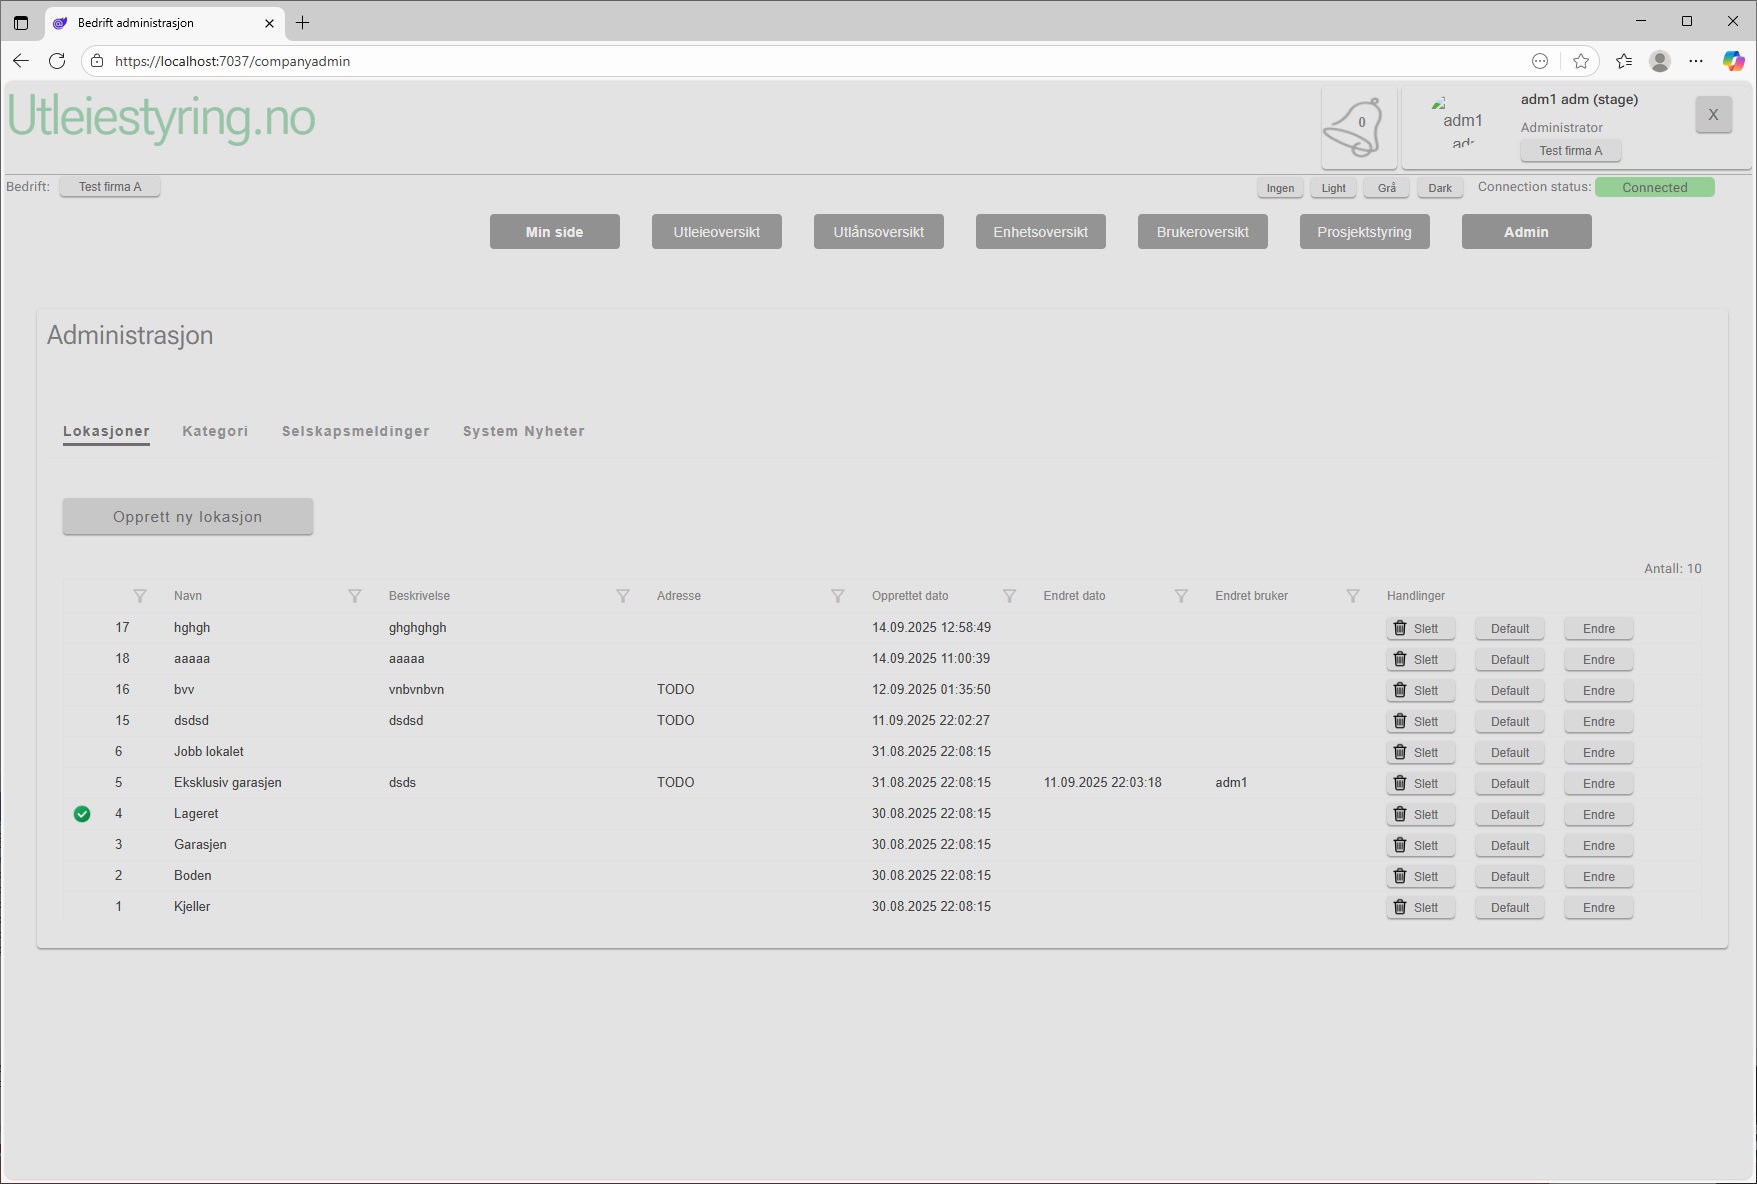Click the filter icon in Opprettet dato column
The height and width of the screenshot is (1184, 1757).
tap(1009, 596)
